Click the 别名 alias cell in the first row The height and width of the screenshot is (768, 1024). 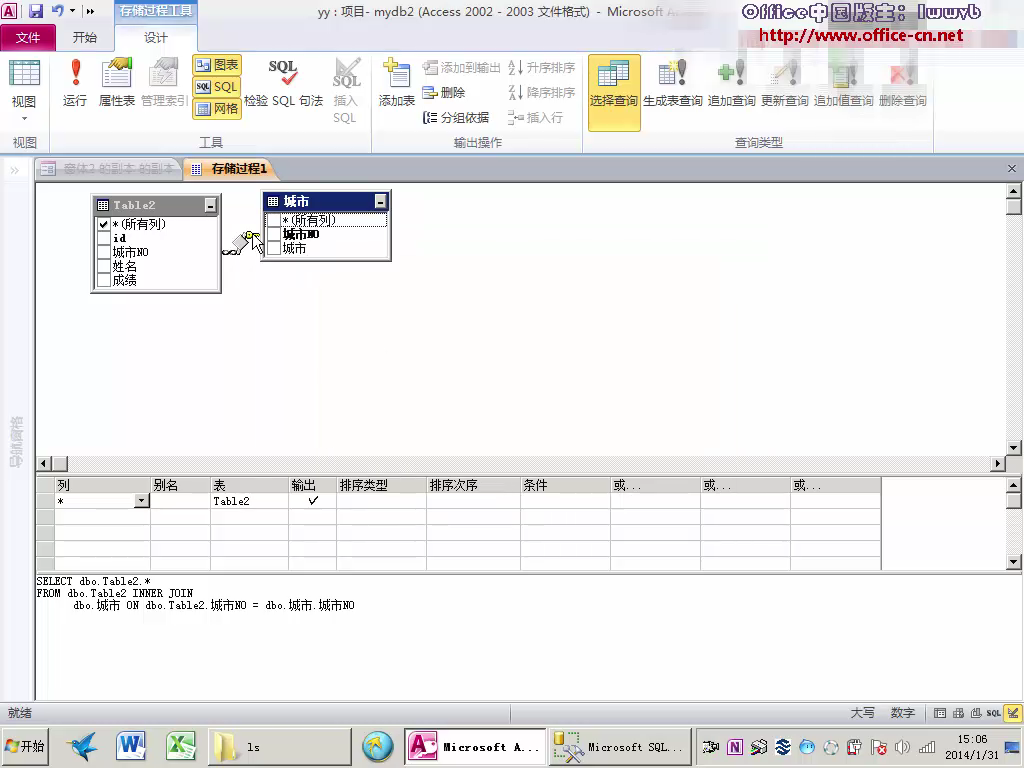point(180,501)
